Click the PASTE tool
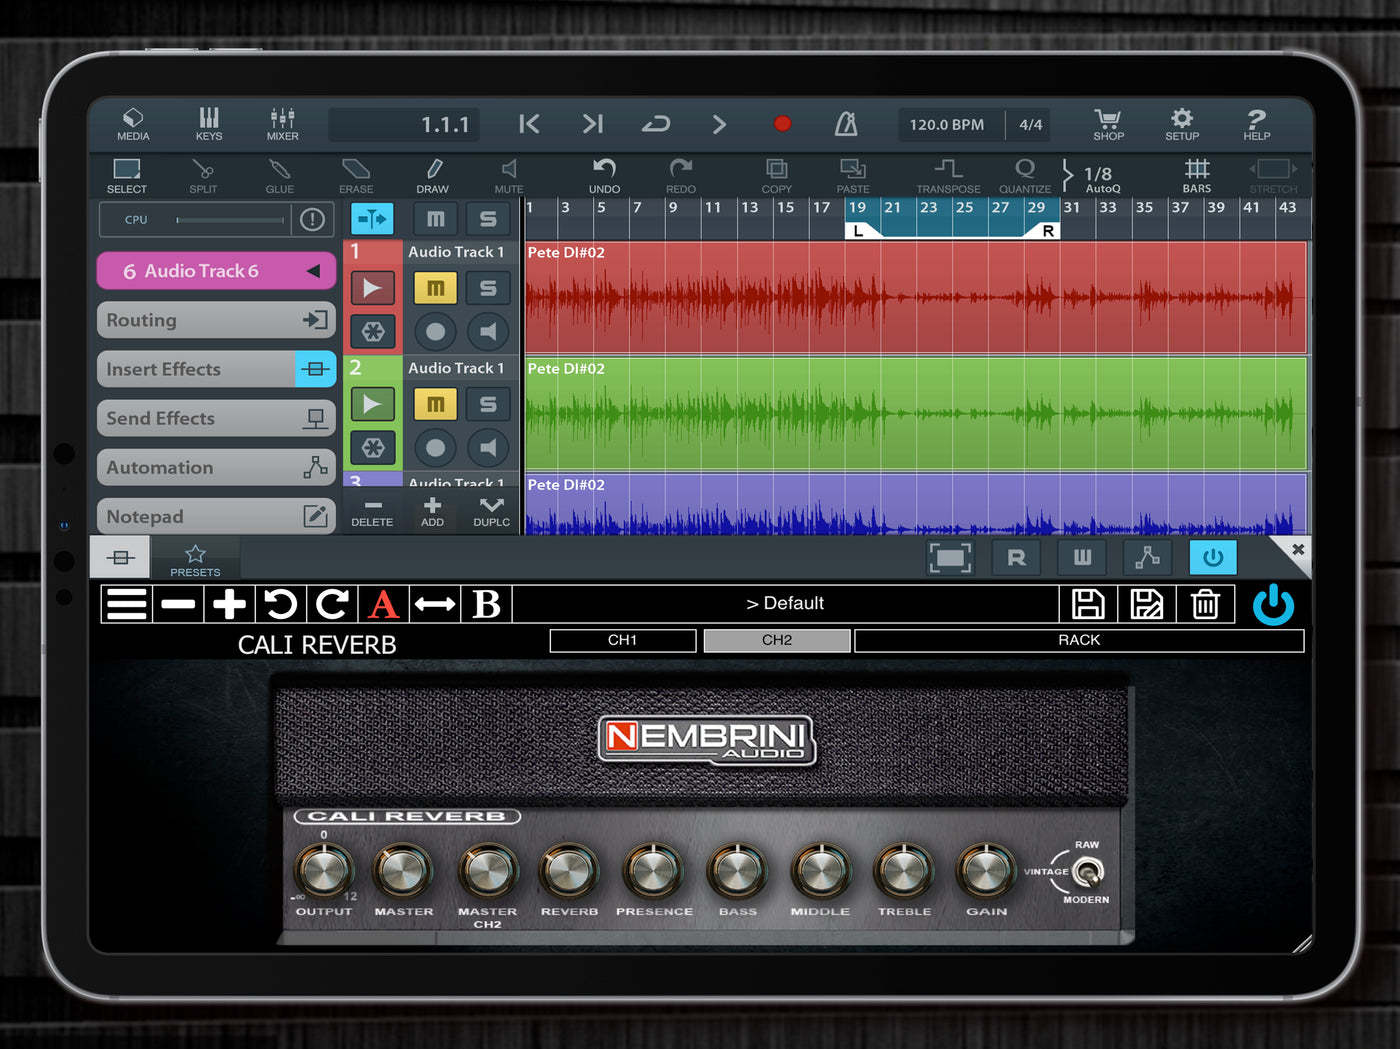The height and width of the screenshot is (1049, 1400). point(853,176)
